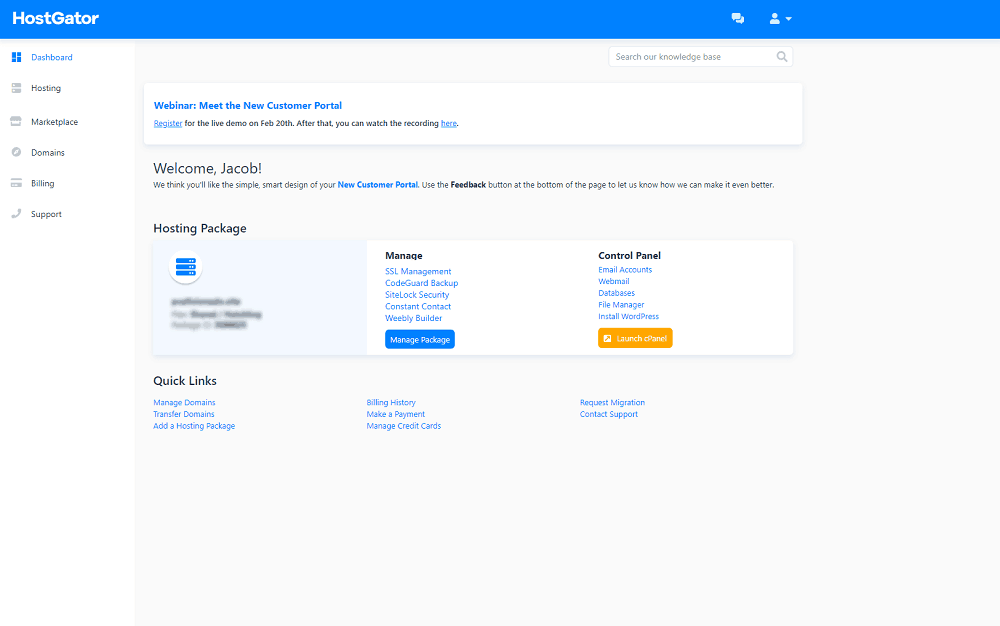Click Make a Payment link
Image resolution: width=1000 pixels, height=626 pixels.
(x=395, y=414)
